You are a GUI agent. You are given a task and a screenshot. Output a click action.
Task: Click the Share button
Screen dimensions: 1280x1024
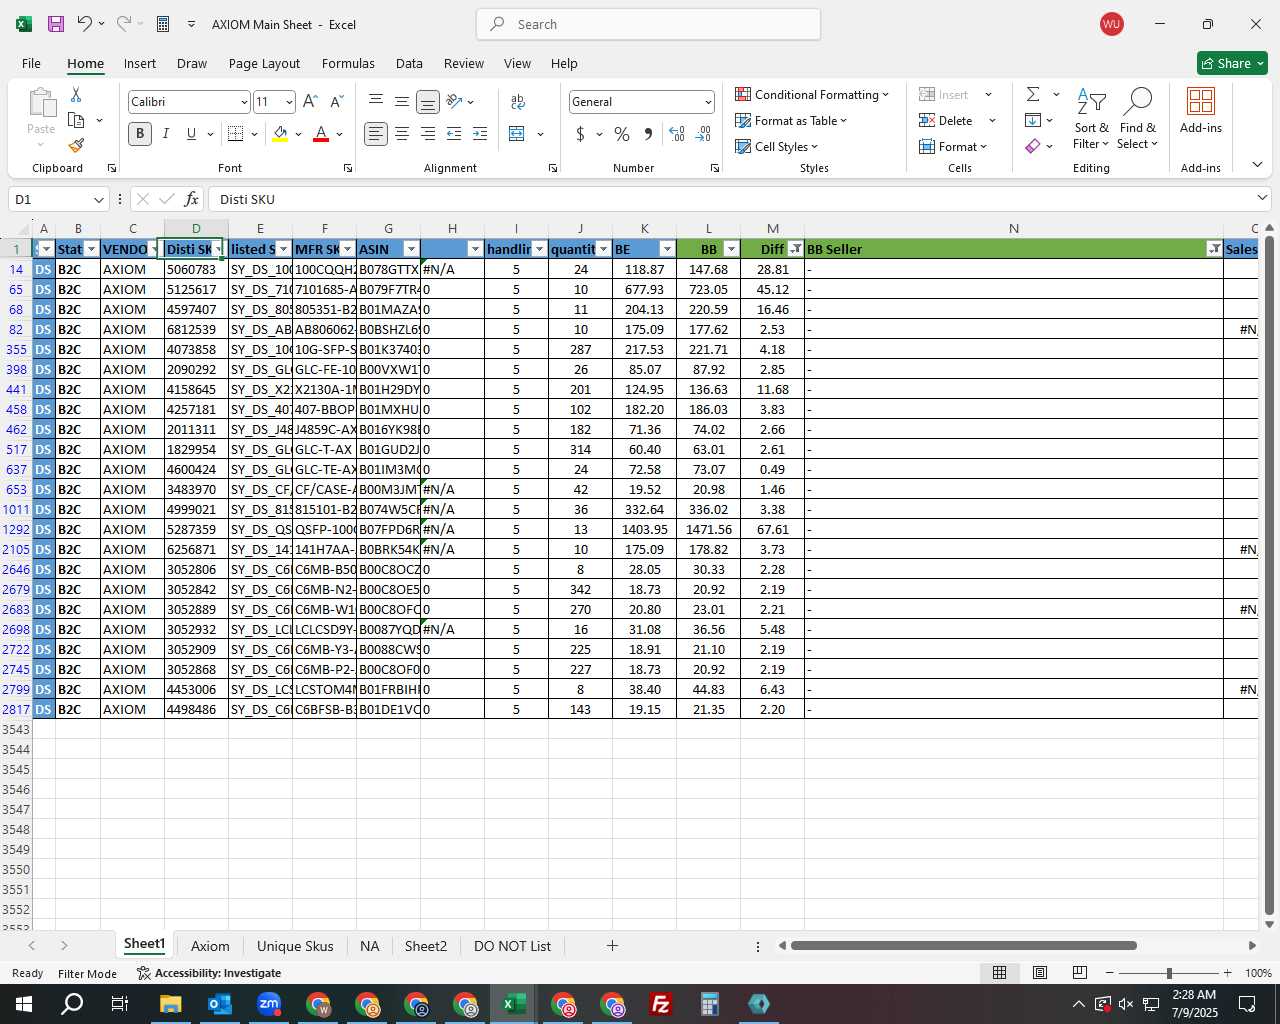point(1232,63)
